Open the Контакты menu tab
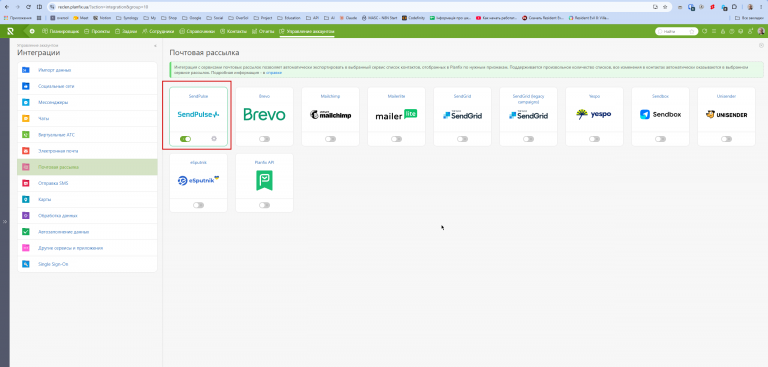The height and width of the screenshot is (367, 768). pyautogui.click(x=233, y=31)
